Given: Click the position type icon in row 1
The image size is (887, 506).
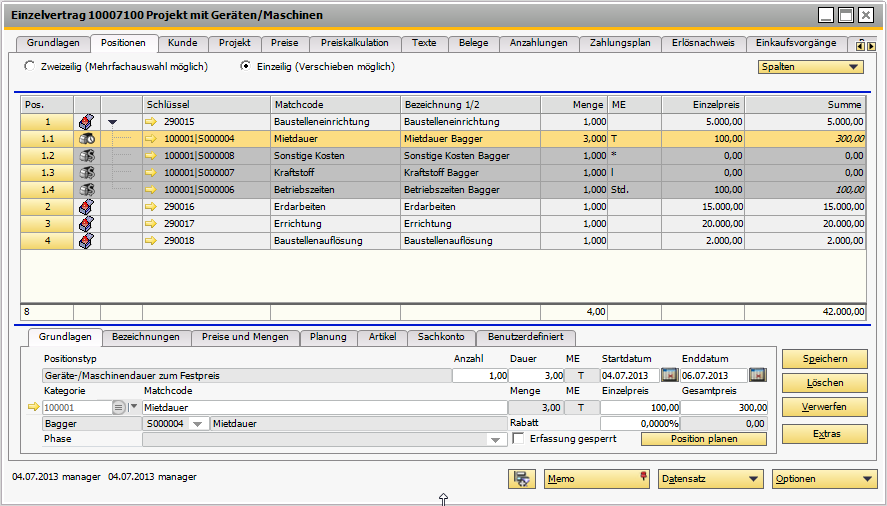Looking at the screenshot, I should (x=87, y=122).
